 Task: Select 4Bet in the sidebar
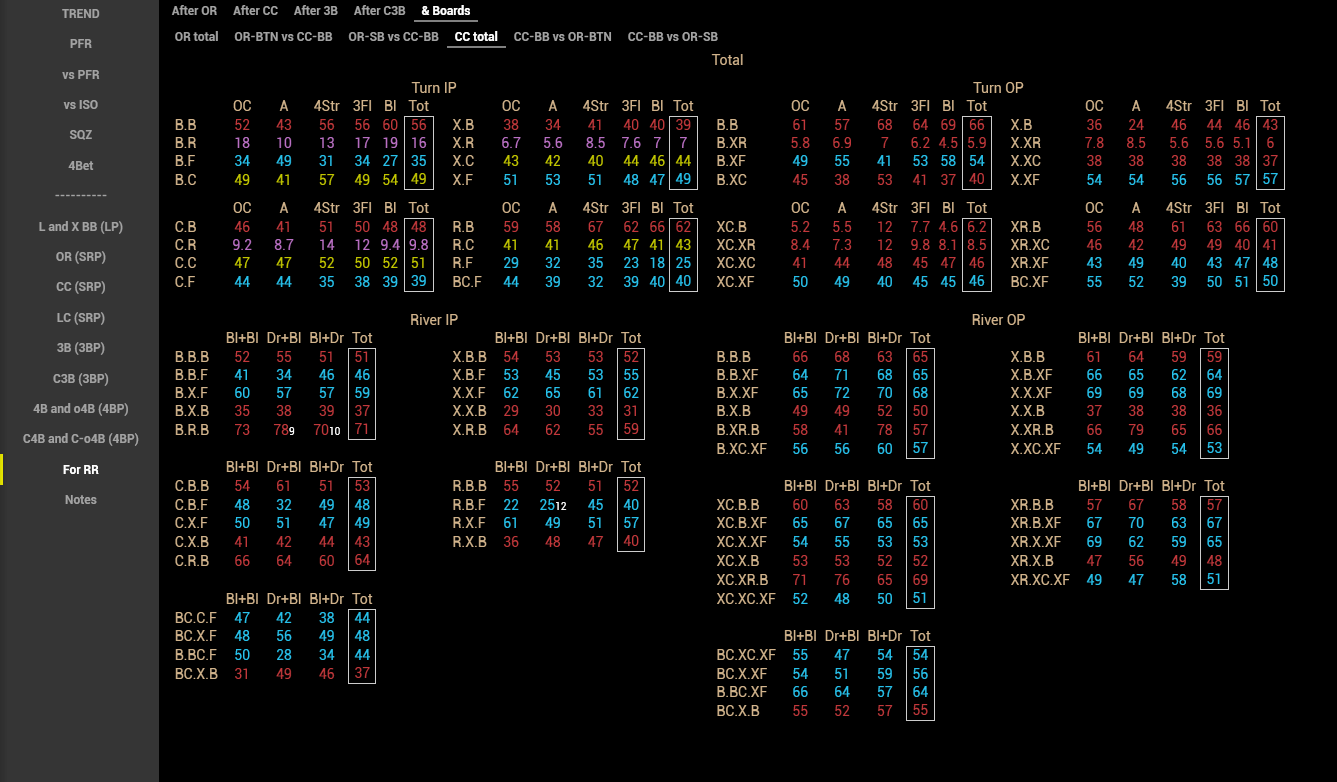click(x=80, y=166)
